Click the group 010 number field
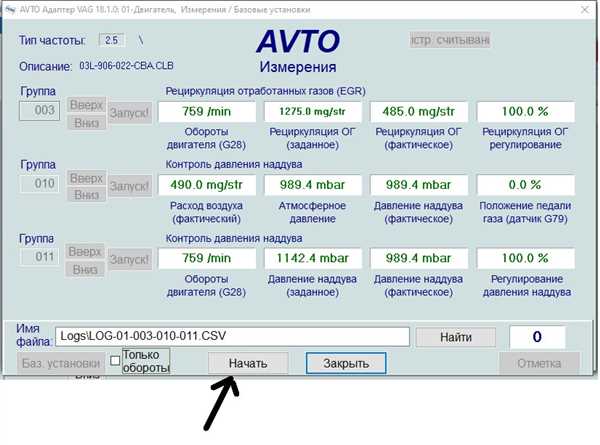This screenshot has width=600, height=445. pos(40,184)
